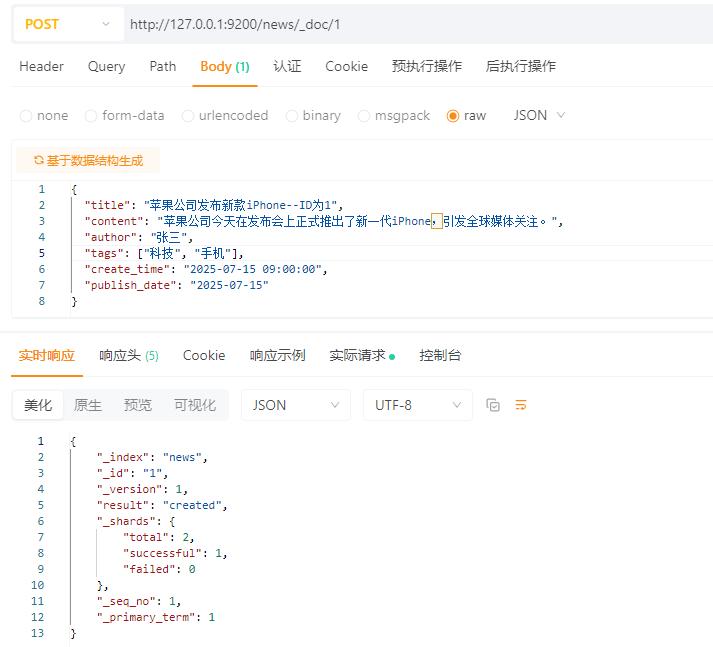This screenshot has height=647, width=713.
Task: Click the "_primary_term": 1 response line
Action: (156, 617)
